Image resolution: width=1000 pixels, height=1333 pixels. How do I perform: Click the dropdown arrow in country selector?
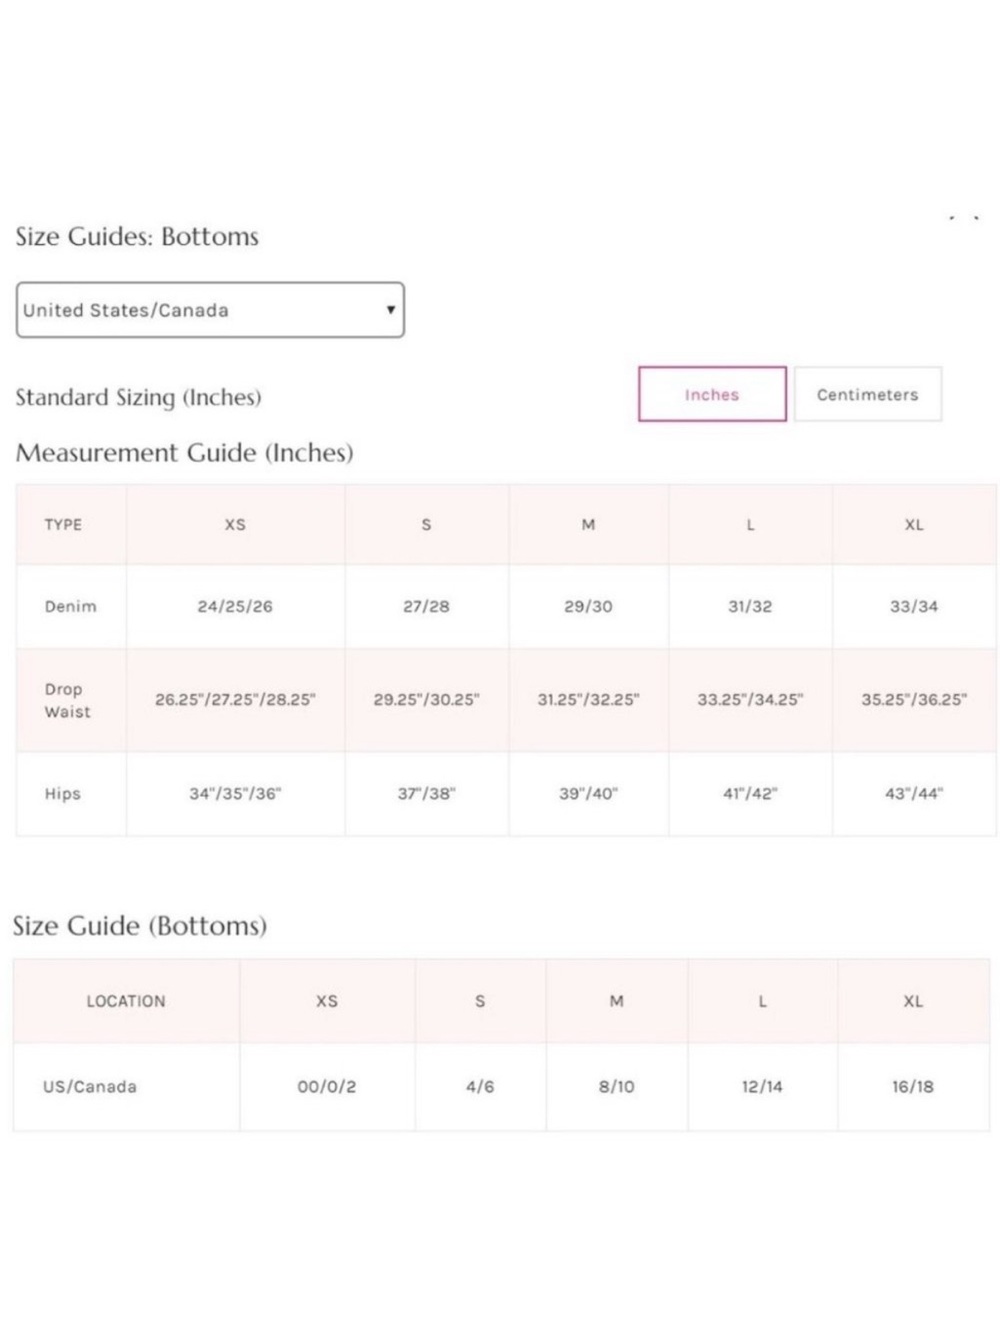coord(390,310)
